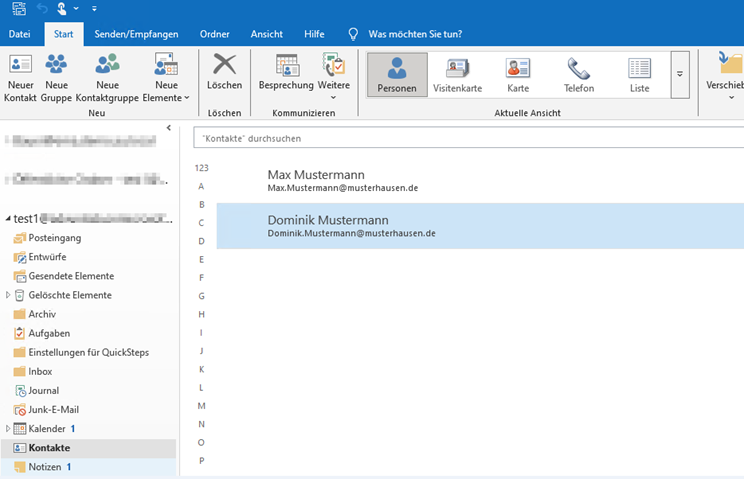Expand the Kalender folder
The width and height of the screenshot is (744, 479).
(8, 429)
